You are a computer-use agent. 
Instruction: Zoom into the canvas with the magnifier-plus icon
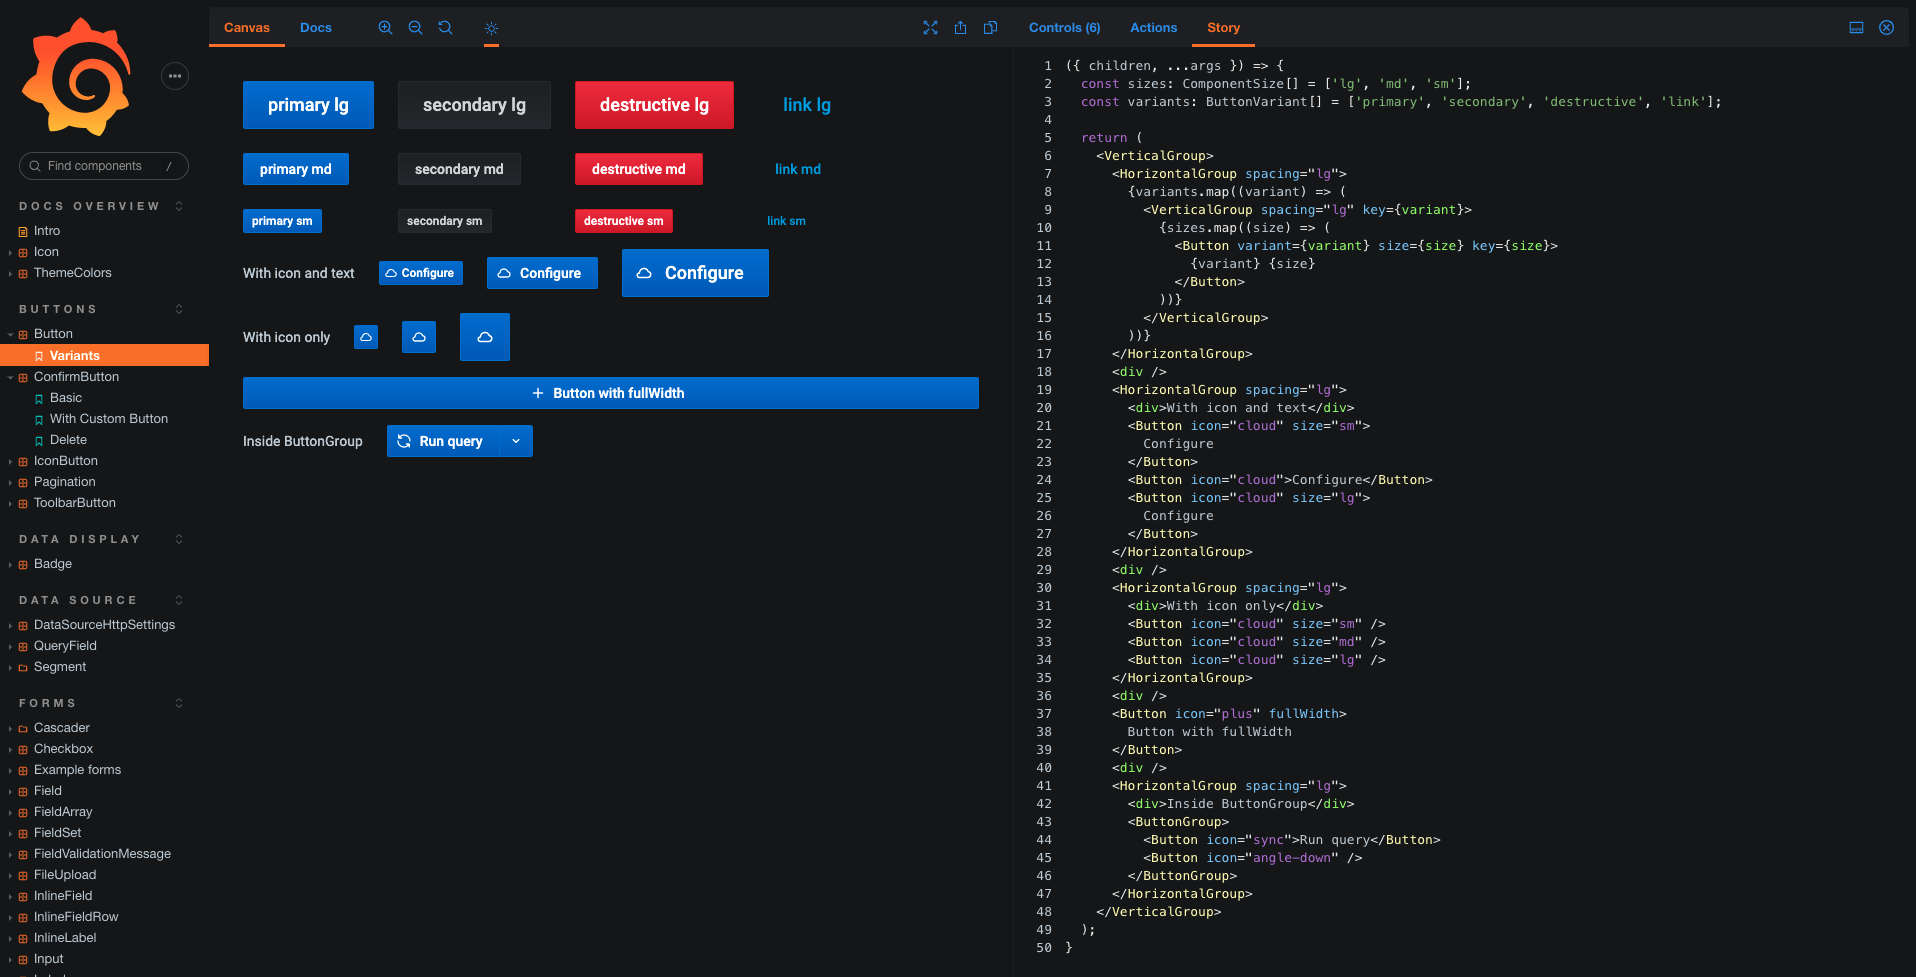(385, 27)
